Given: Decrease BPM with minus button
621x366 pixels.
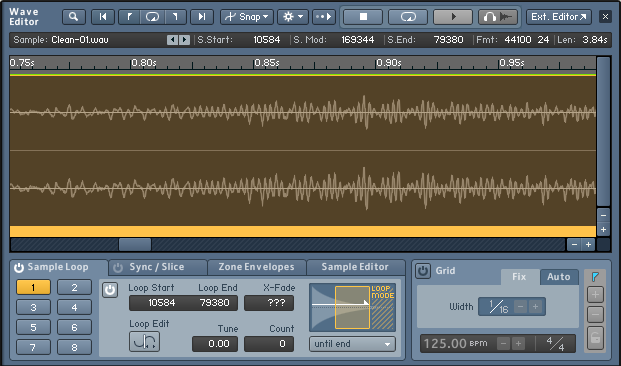Looking at the screenshot, I should coord(503,343).
